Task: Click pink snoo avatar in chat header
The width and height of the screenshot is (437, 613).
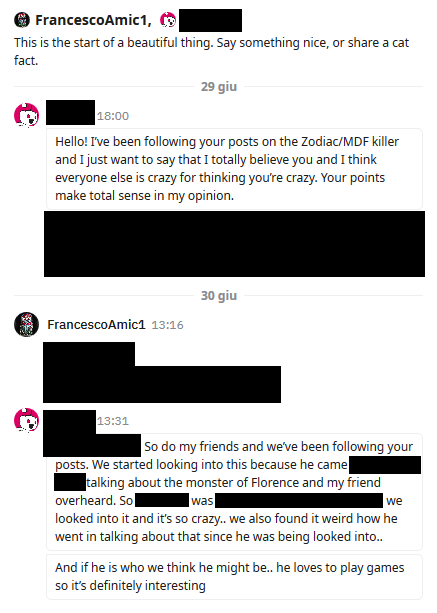Action: [168, 20]
